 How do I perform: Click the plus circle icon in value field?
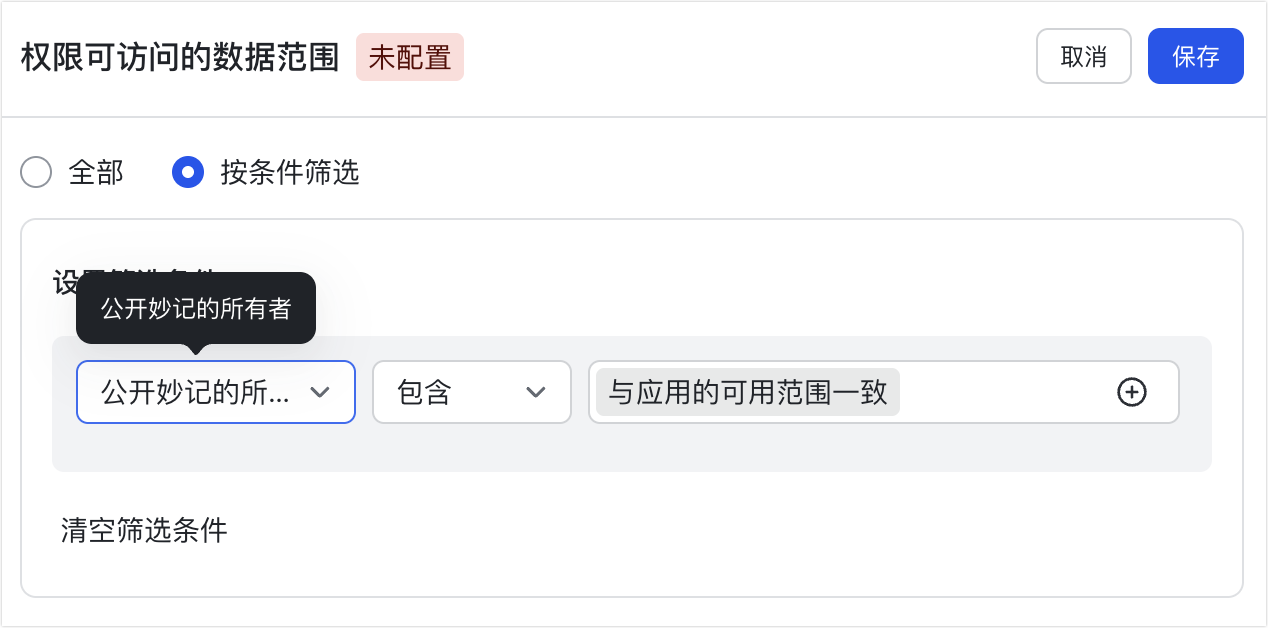point(1131,393)
